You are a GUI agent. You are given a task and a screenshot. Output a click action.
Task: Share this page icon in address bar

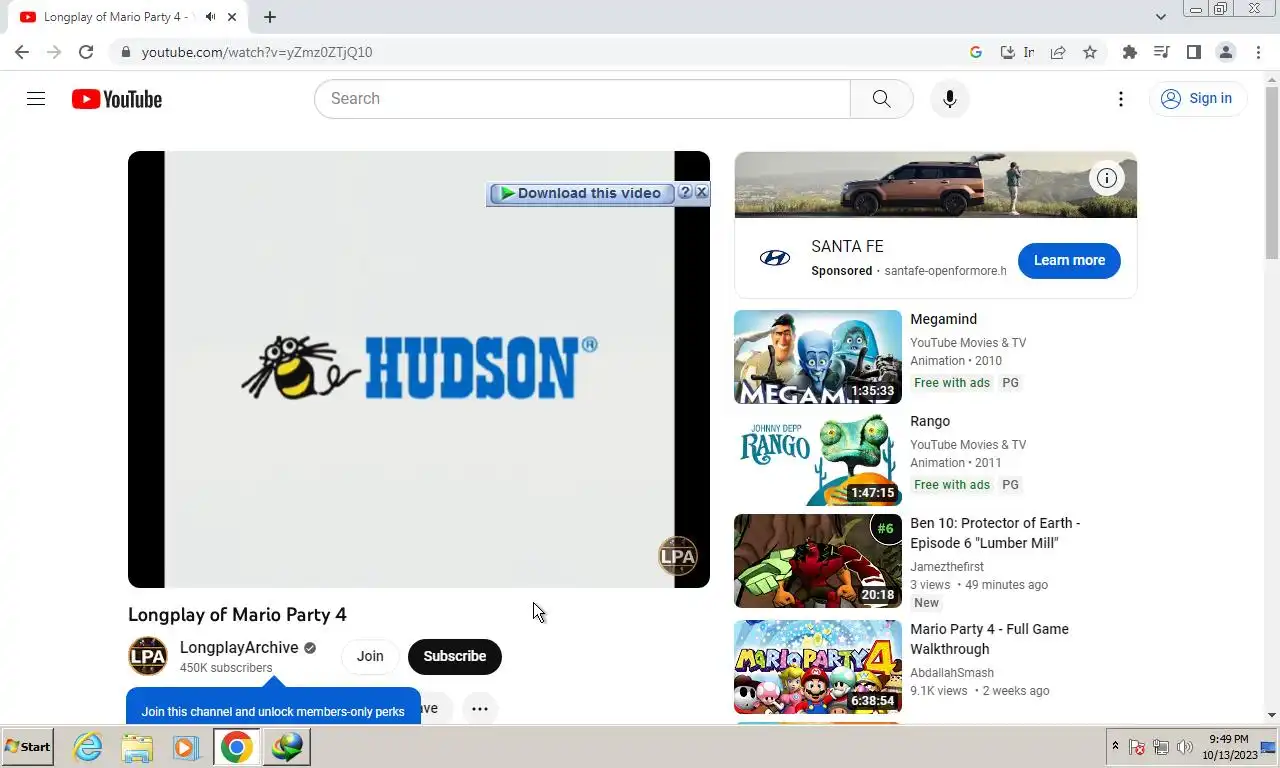point(1058,52)
